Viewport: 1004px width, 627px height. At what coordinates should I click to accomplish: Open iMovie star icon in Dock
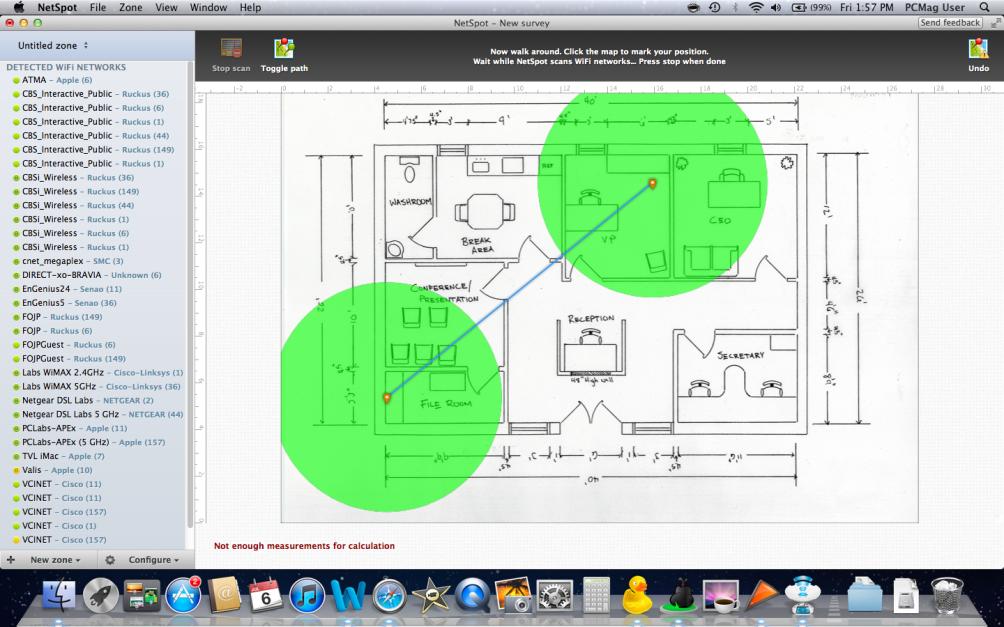tap(430, 595)
